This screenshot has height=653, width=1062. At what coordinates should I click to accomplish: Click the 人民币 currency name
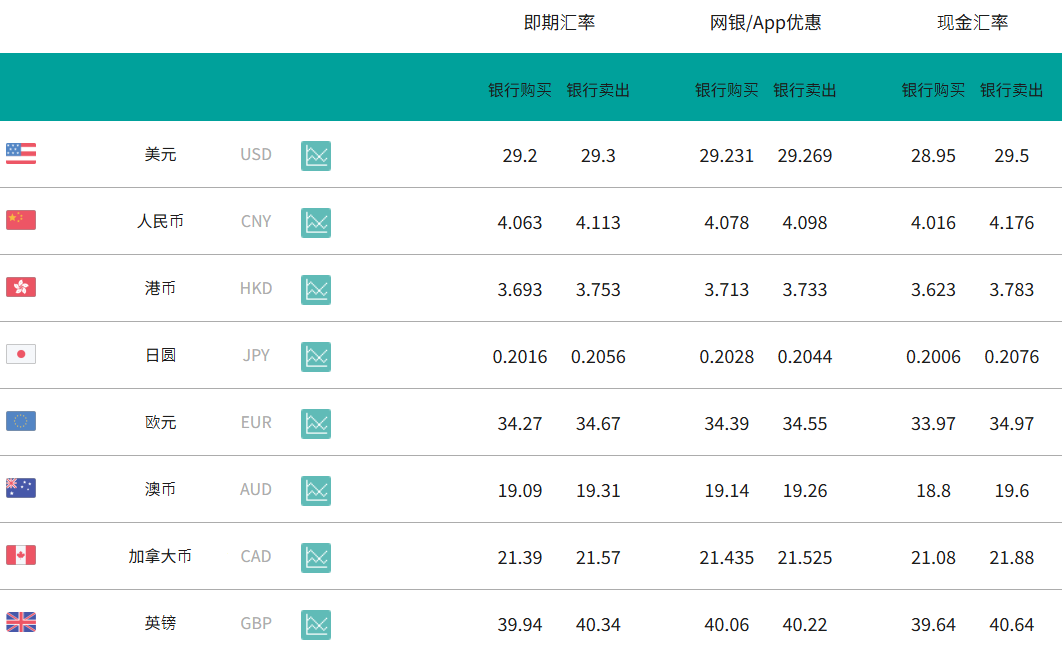coord(161,222)
